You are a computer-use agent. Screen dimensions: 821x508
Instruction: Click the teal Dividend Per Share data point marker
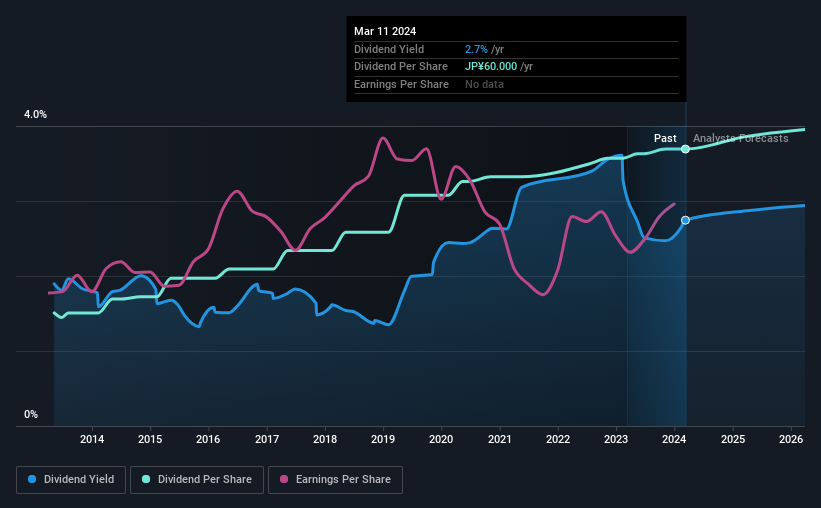tap(685, 149)
